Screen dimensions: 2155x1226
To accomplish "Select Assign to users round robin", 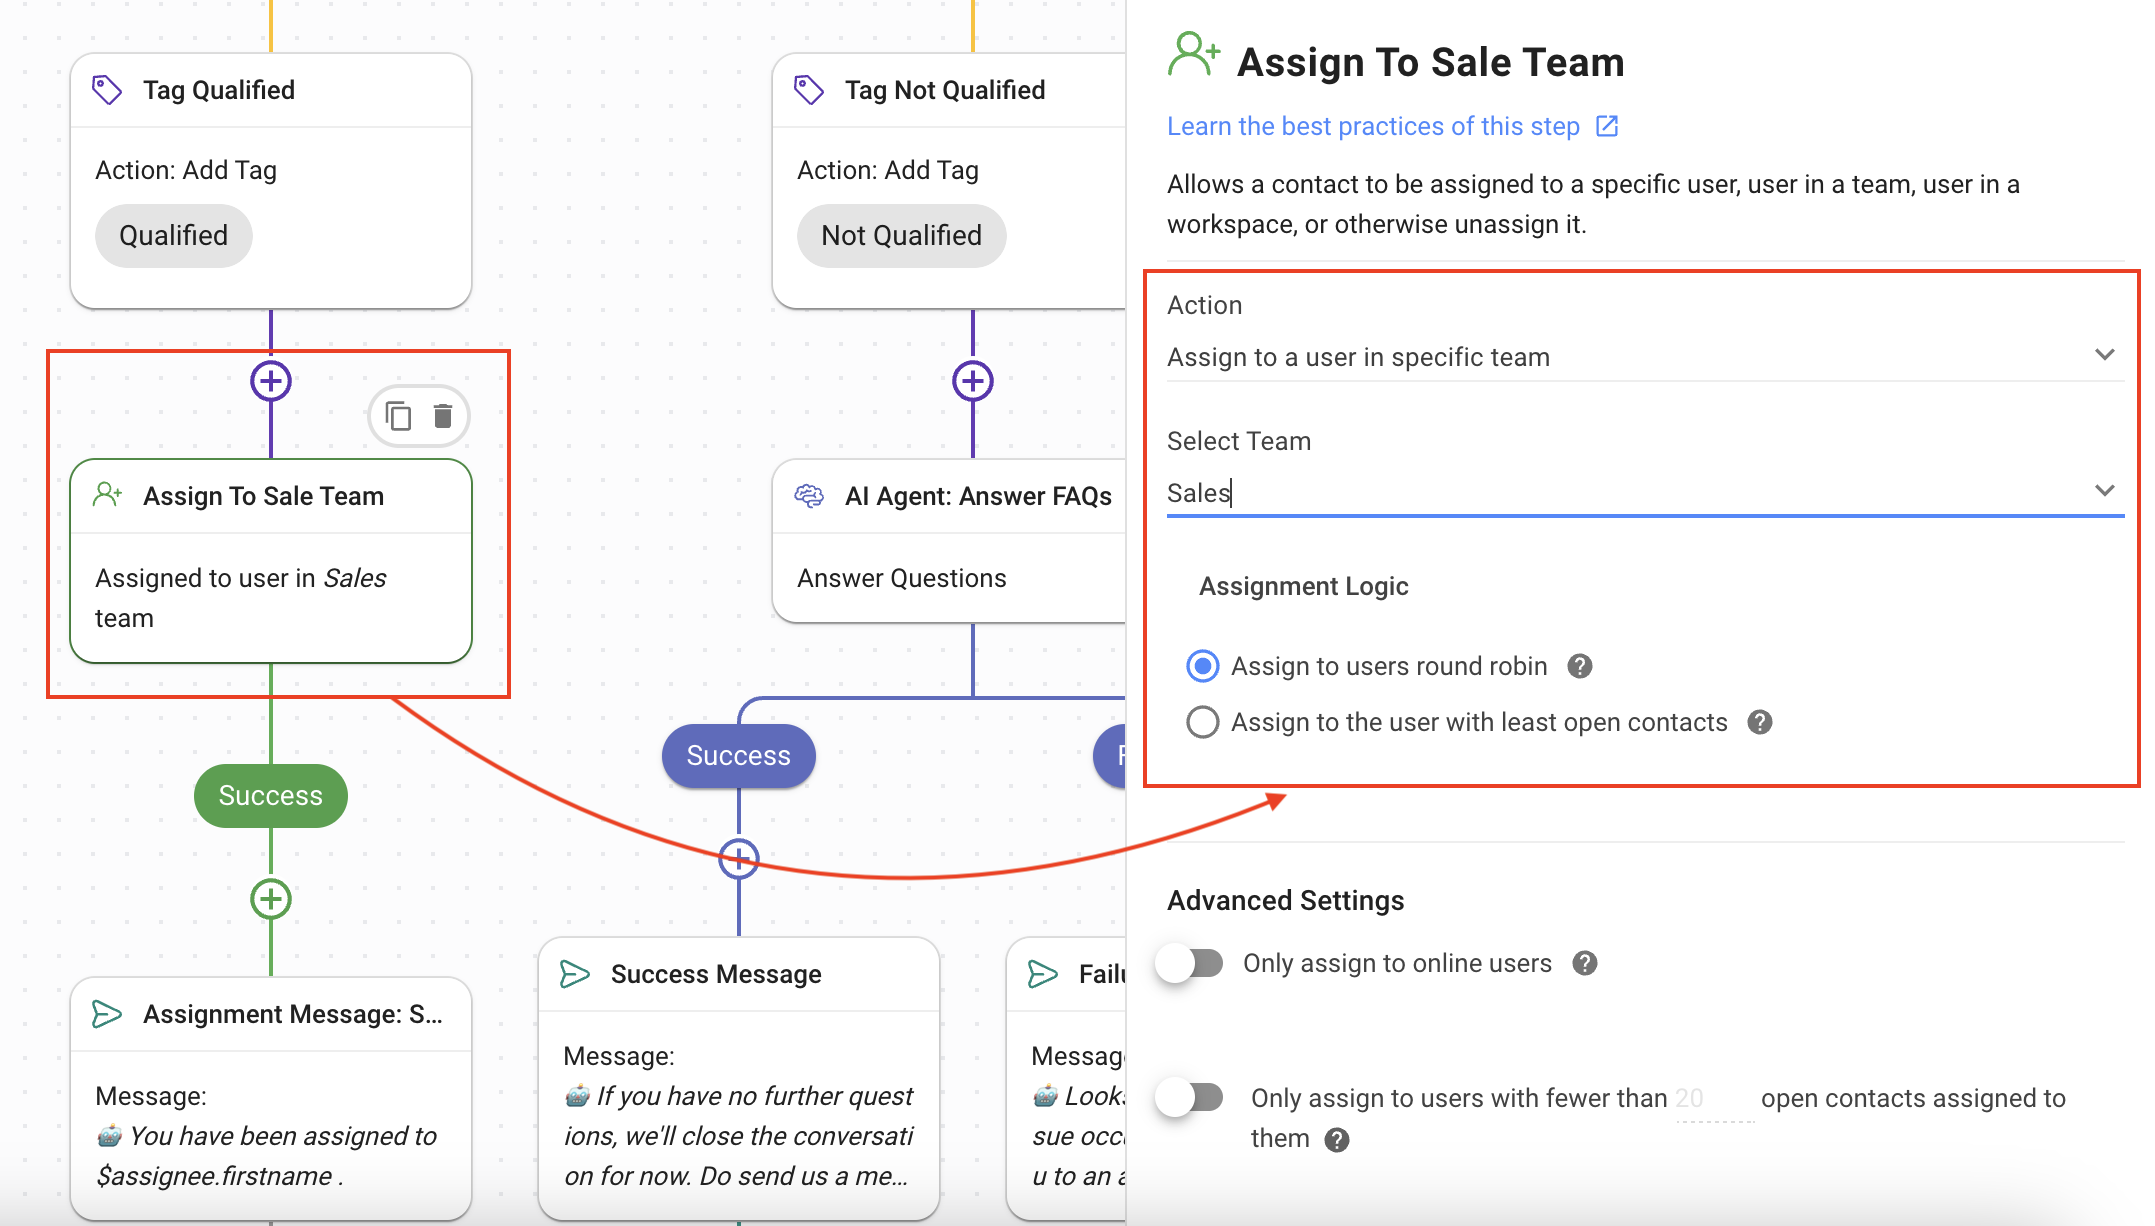I will point(1203,666).
